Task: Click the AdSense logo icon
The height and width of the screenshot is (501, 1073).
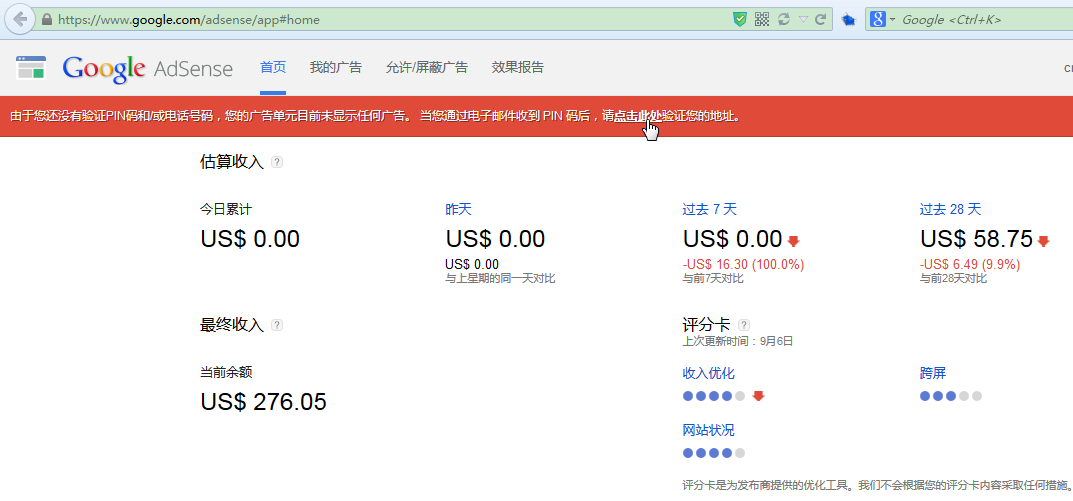Action: (31, 68)
